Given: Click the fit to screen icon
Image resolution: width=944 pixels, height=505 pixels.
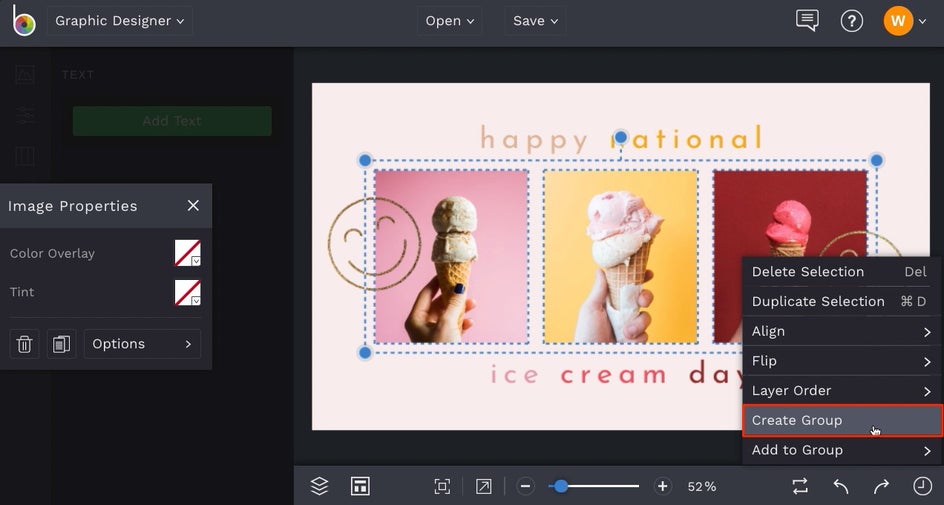Looking at the screenshot, I should [x=442, y=486].
